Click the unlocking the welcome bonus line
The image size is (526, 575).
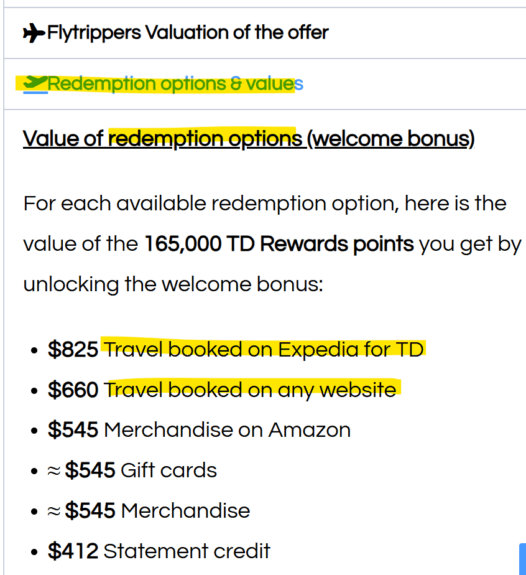click(173, 284)
